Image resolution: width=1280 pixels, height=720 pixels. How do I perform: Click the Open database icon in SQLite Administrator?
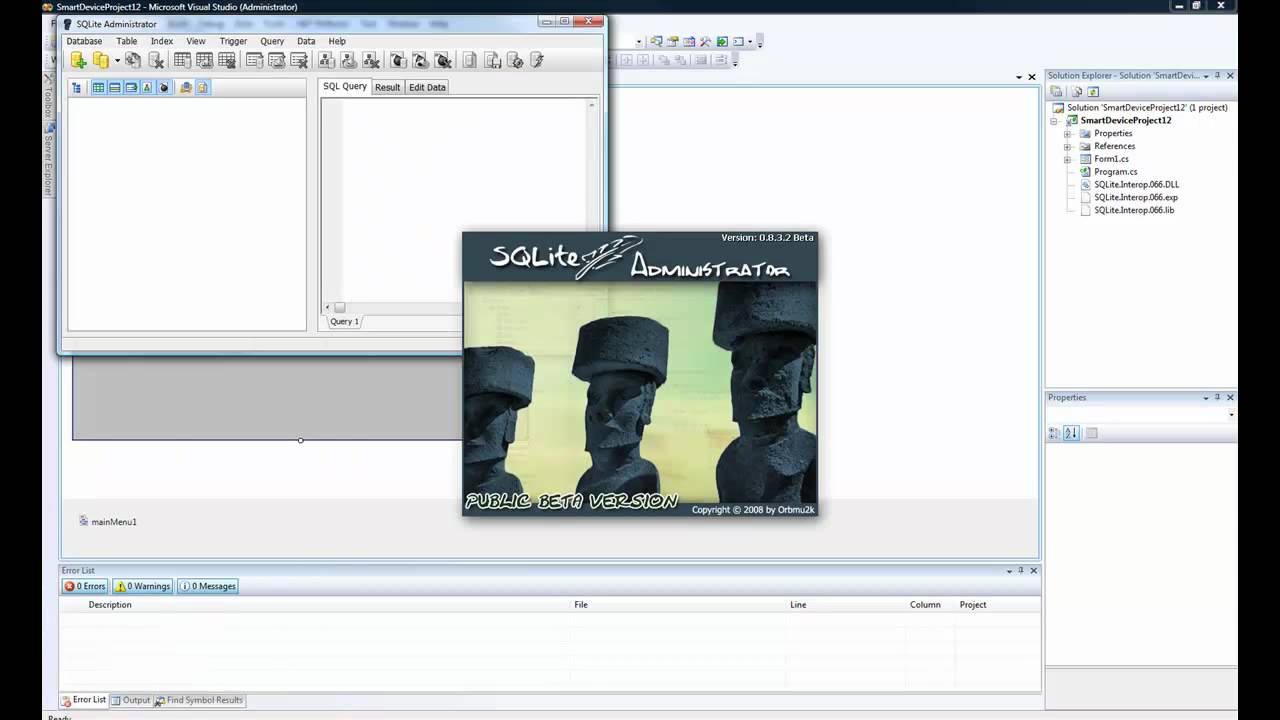[x=100, y=60]
